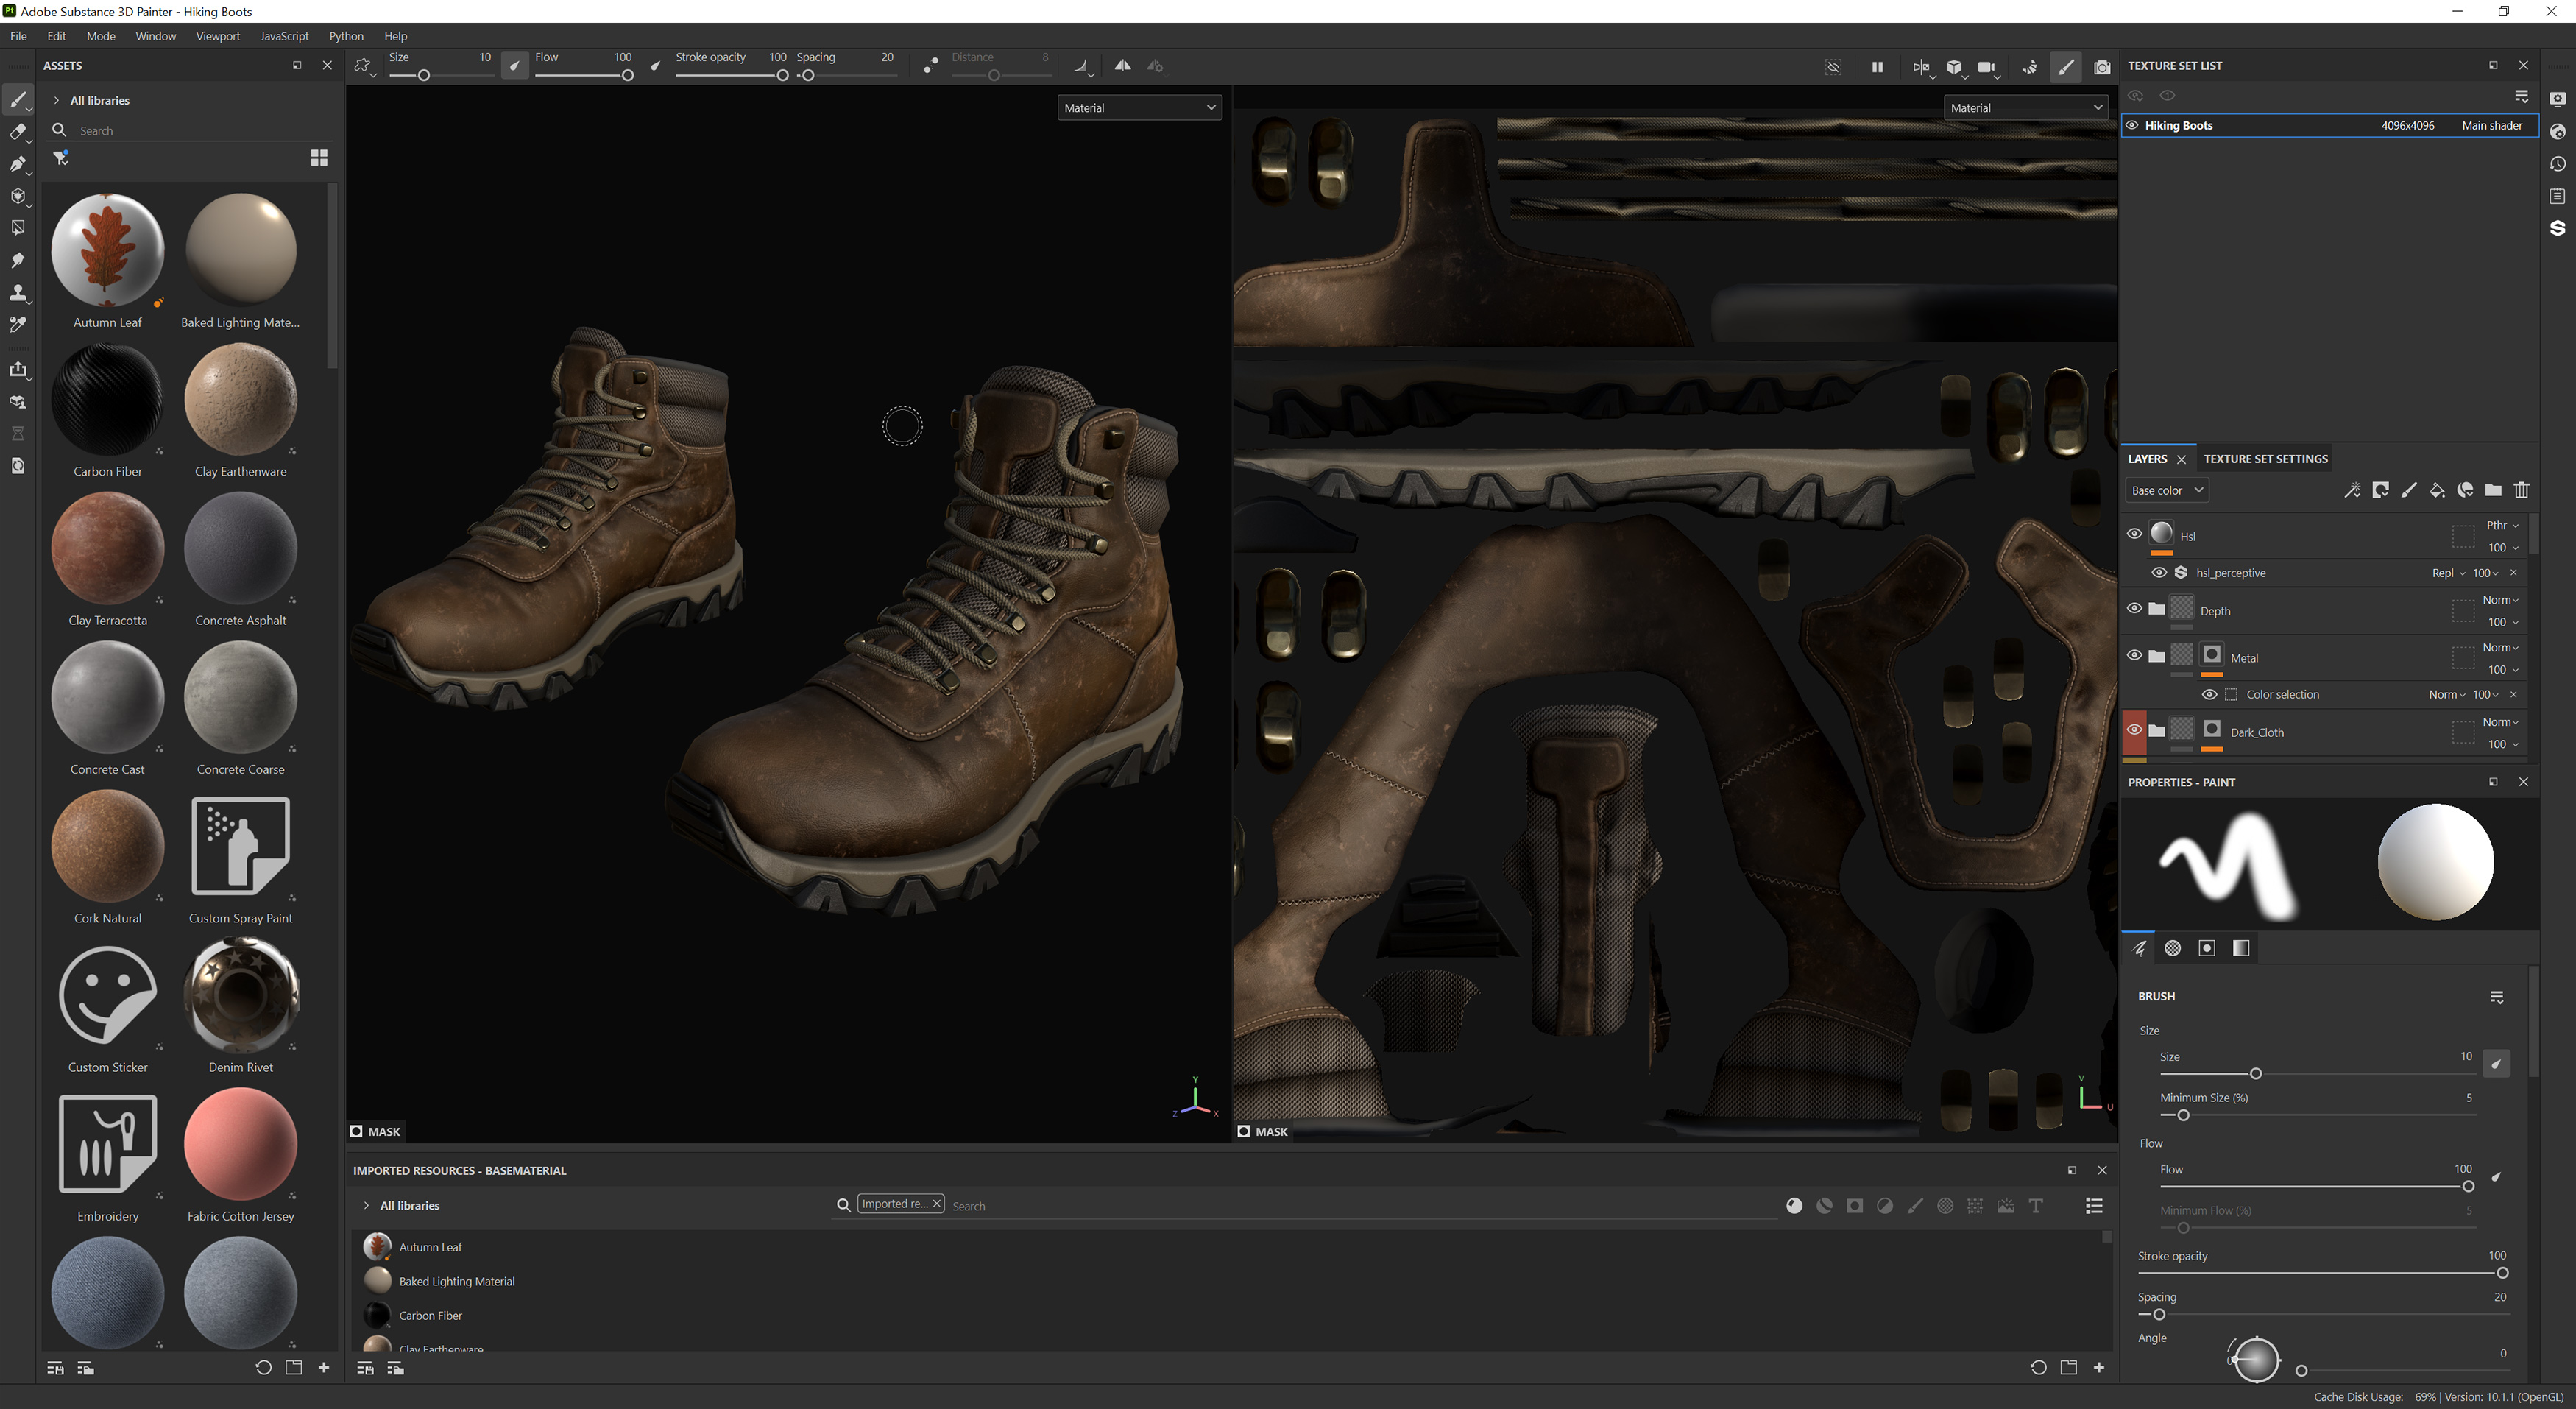Open the rendering camera capture tool

point(2101,67)
